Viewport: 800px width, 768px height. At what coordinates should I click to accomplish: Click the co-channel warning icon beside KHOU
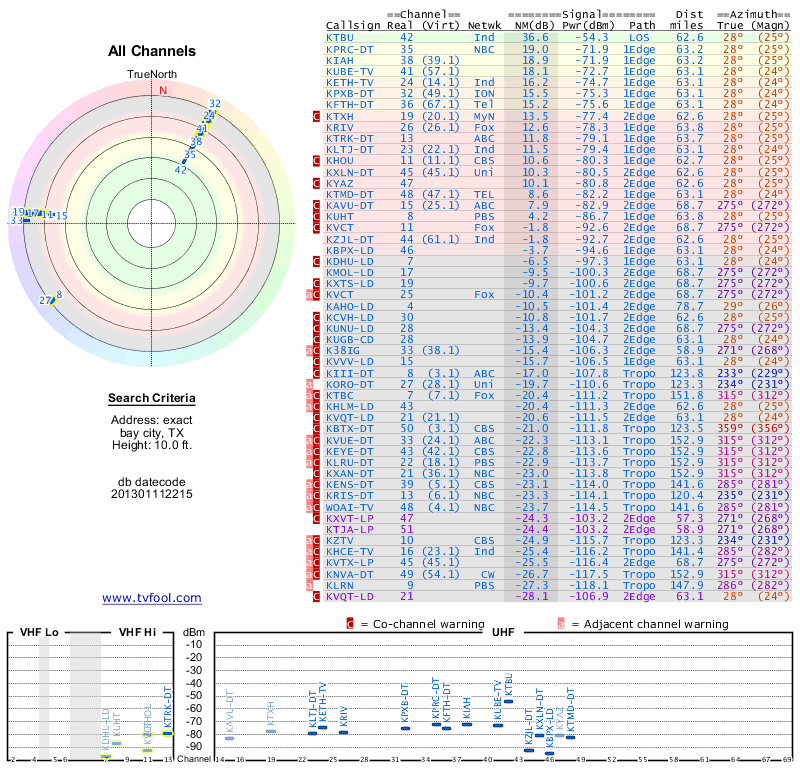click(316, 161)
